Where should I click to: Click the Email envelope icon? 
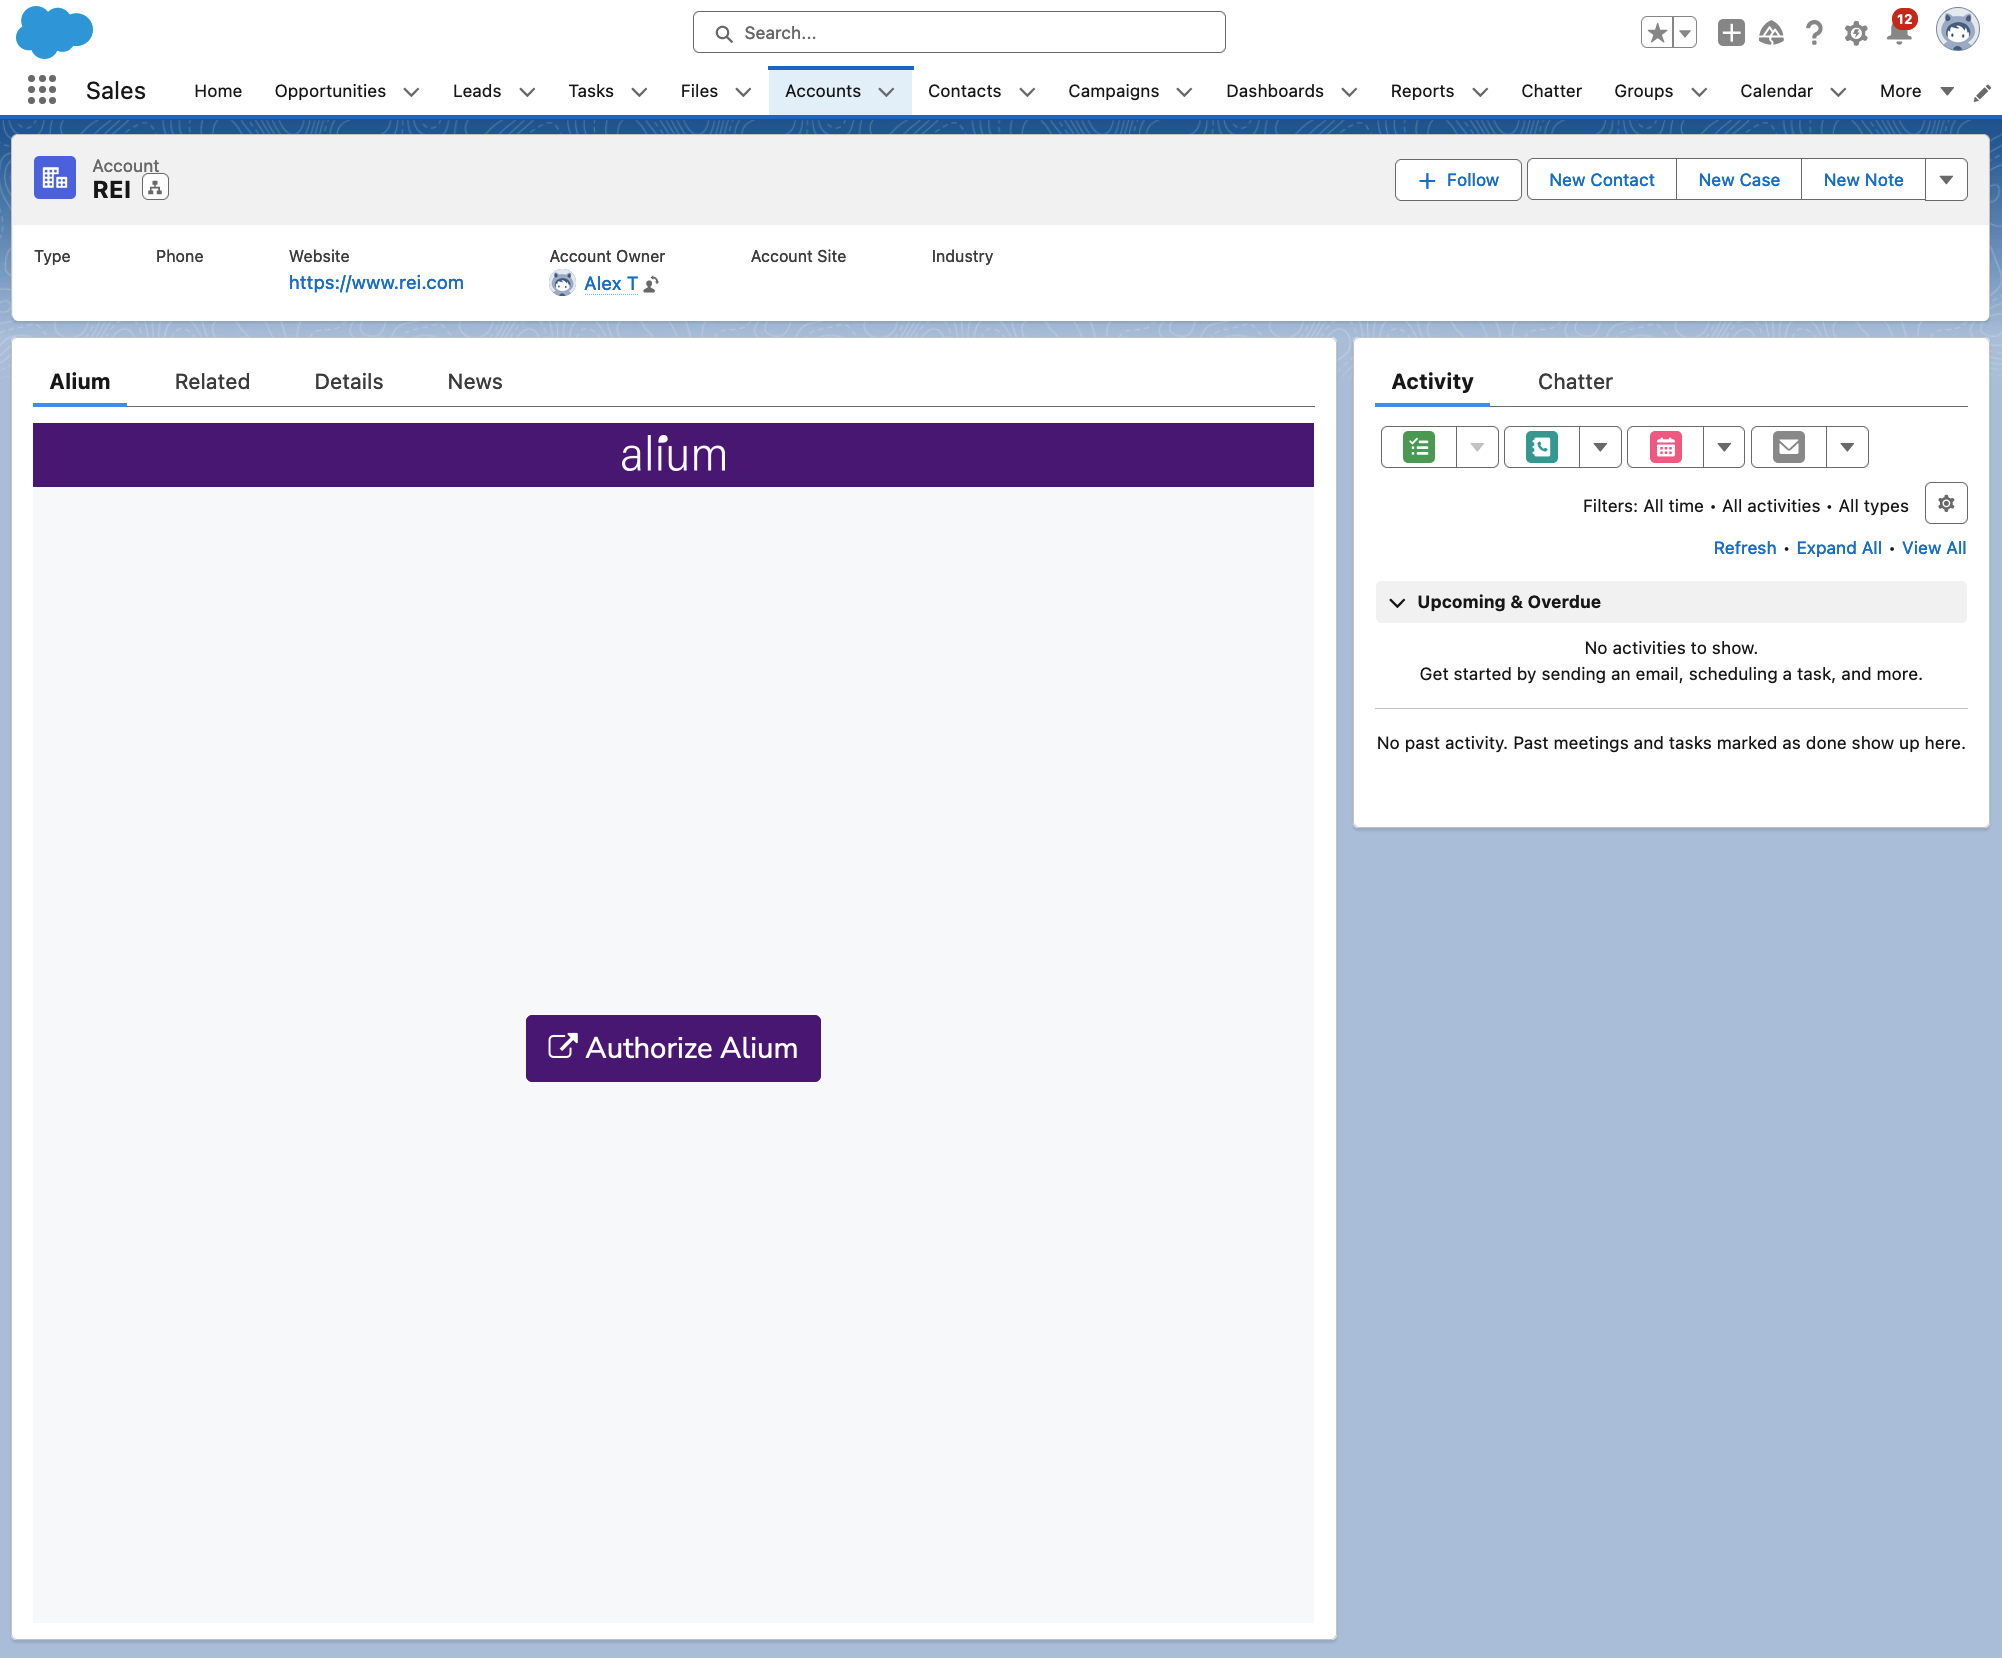click(1789, 447)
